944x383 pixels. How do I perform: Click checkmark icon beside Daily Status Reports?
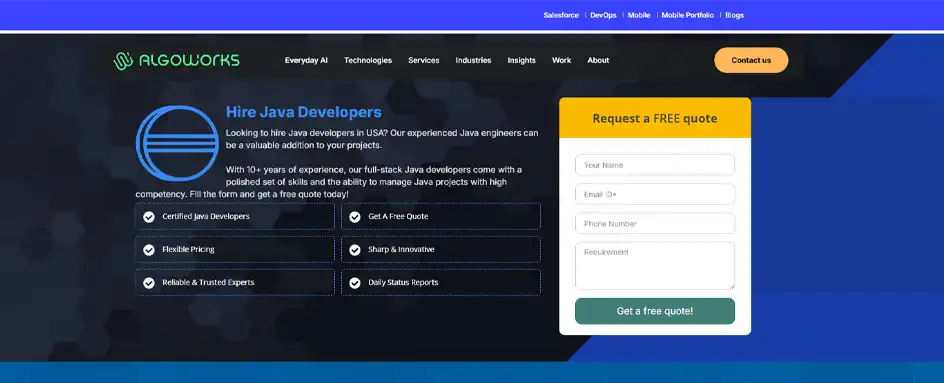click(355, 282)
